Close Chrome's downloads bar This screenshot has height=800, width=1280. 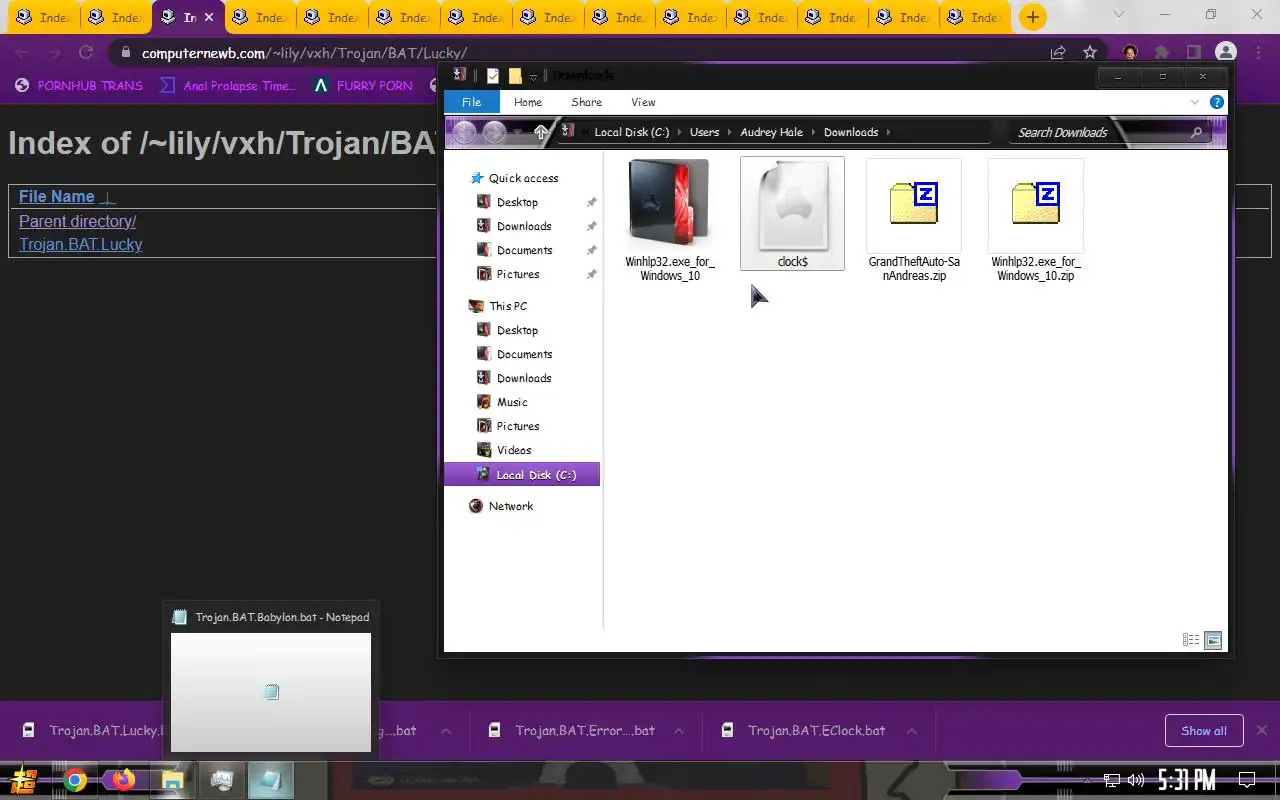1262,731
